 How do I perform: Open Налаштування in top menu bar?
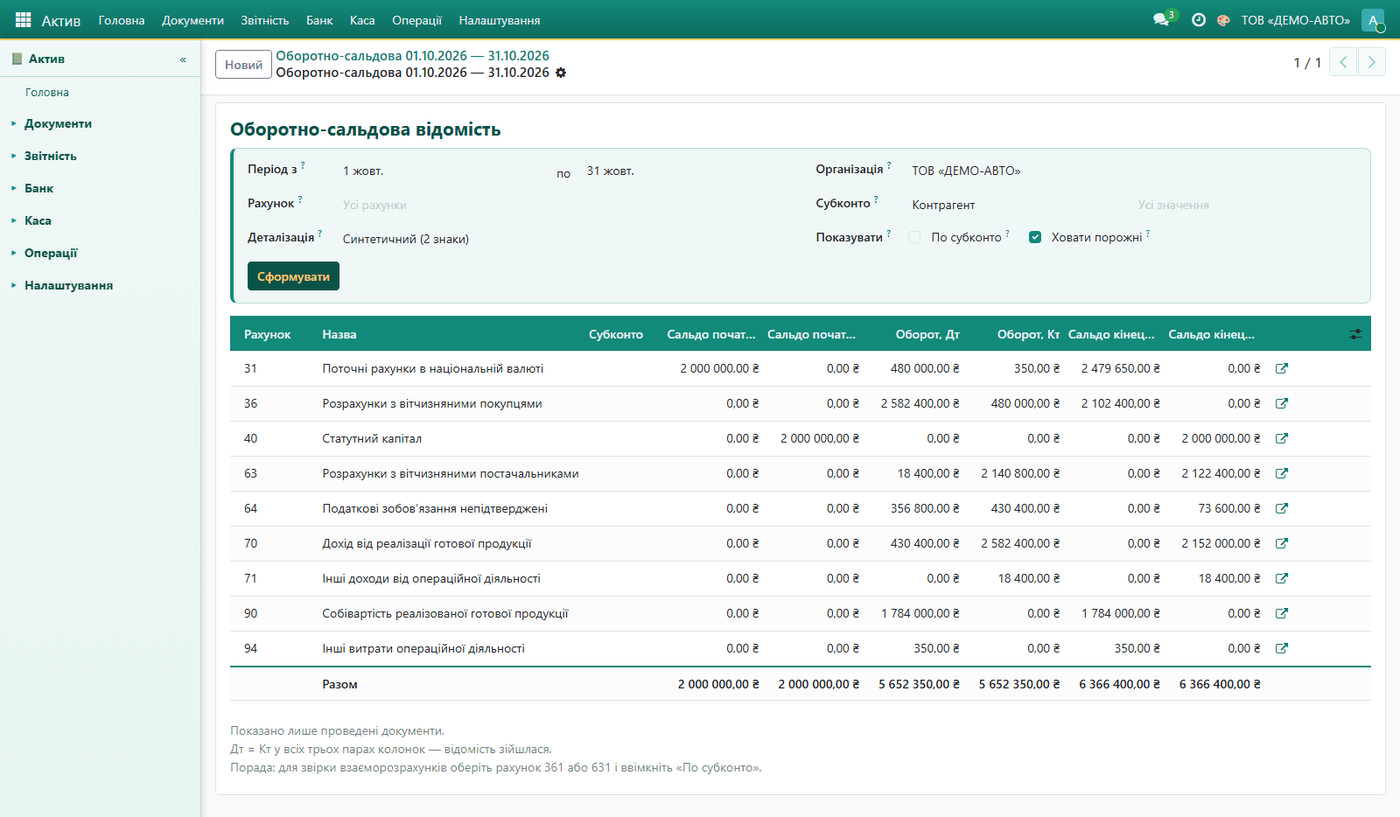[x=499, y=20]
